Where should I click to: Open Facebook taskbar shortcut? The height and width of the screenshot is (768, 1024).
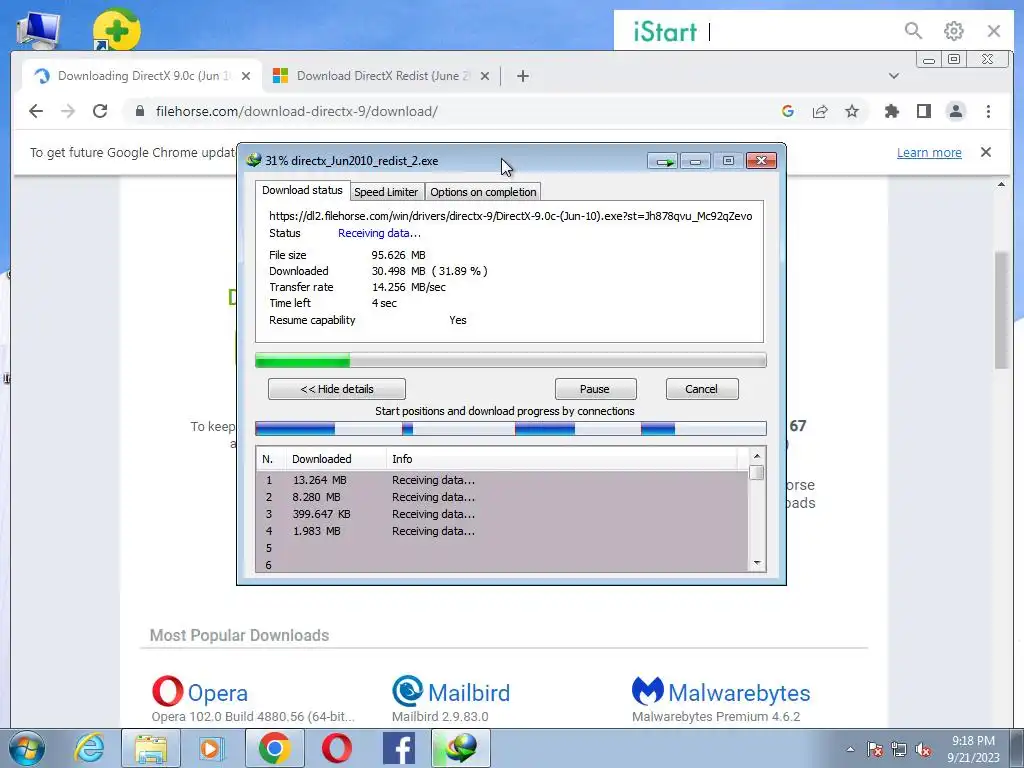399,748
